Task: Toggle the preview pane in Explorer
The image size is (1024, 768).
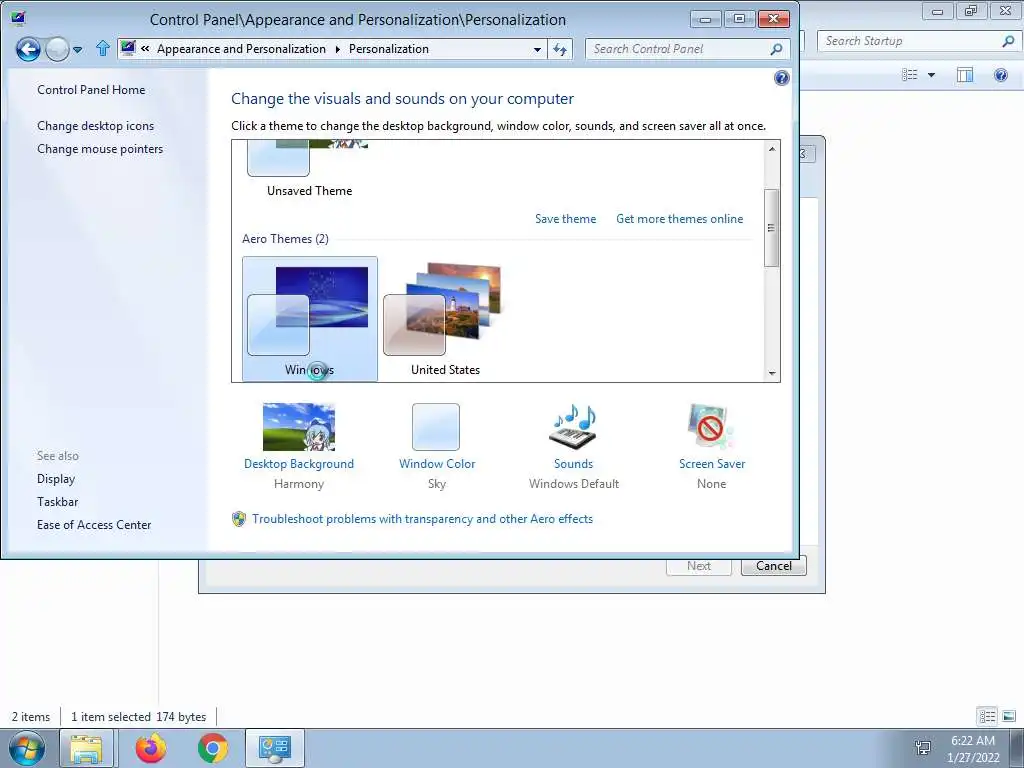Action: [965, 75]
